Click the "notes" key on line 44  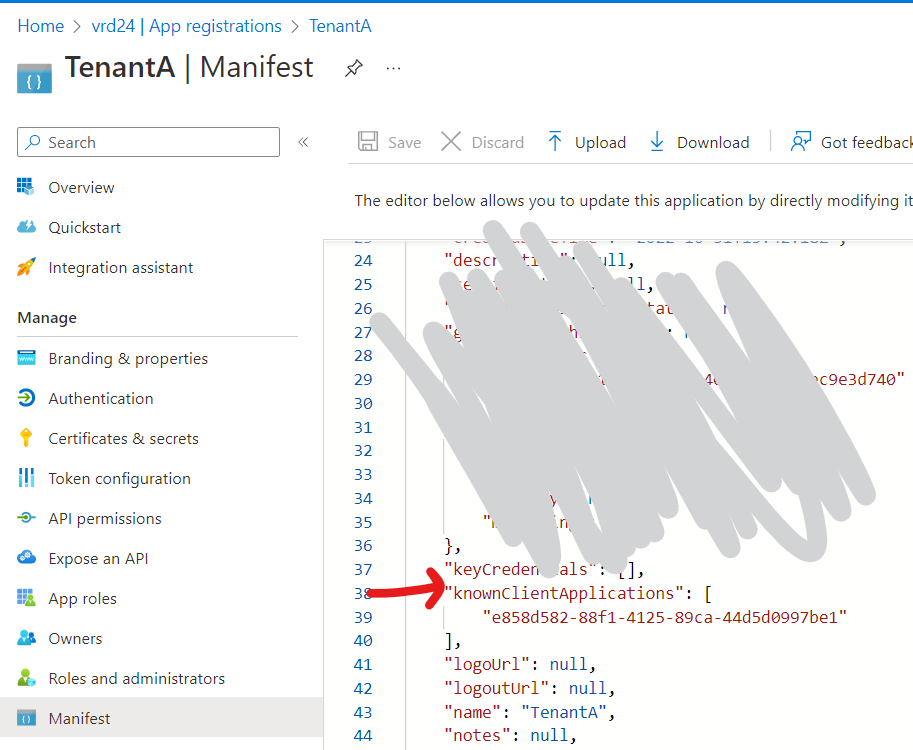pos(477,735)
